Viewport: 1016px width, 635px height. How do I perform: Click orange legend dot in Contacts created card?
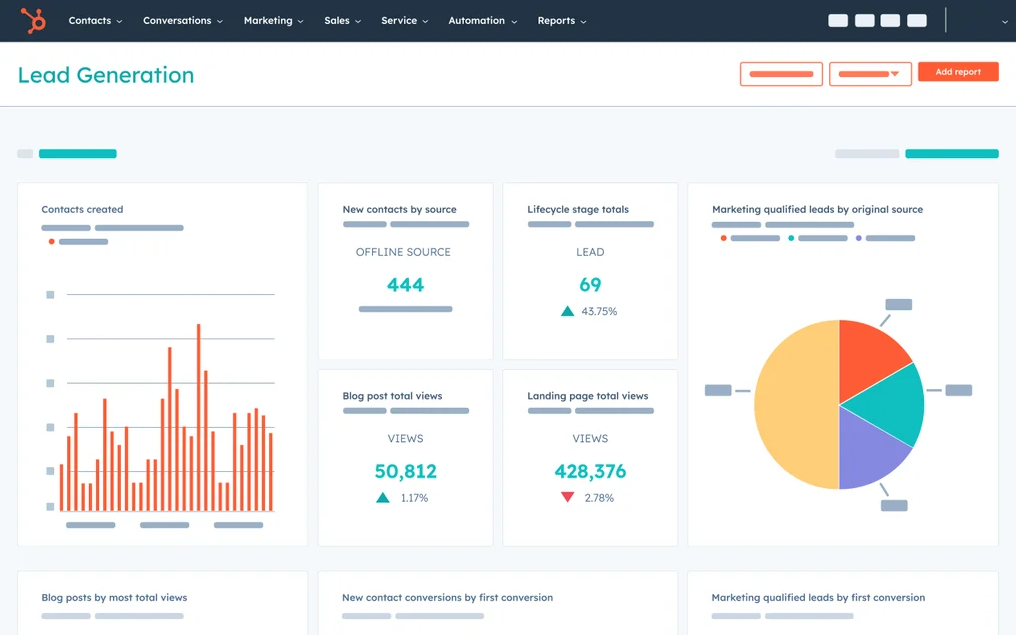51,242
